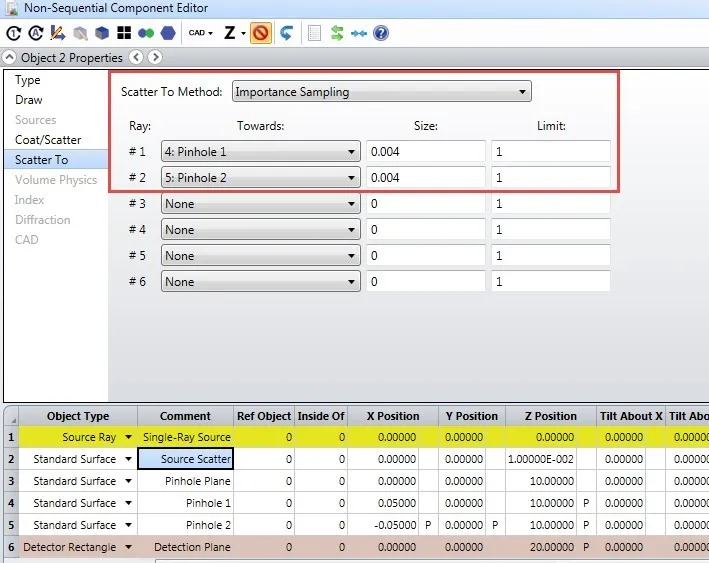The height and width of the screenshot is (563, 709).
Task: Toggle the red prohibition circle icon
Action: pyautogui.click(x=260, y=33)
